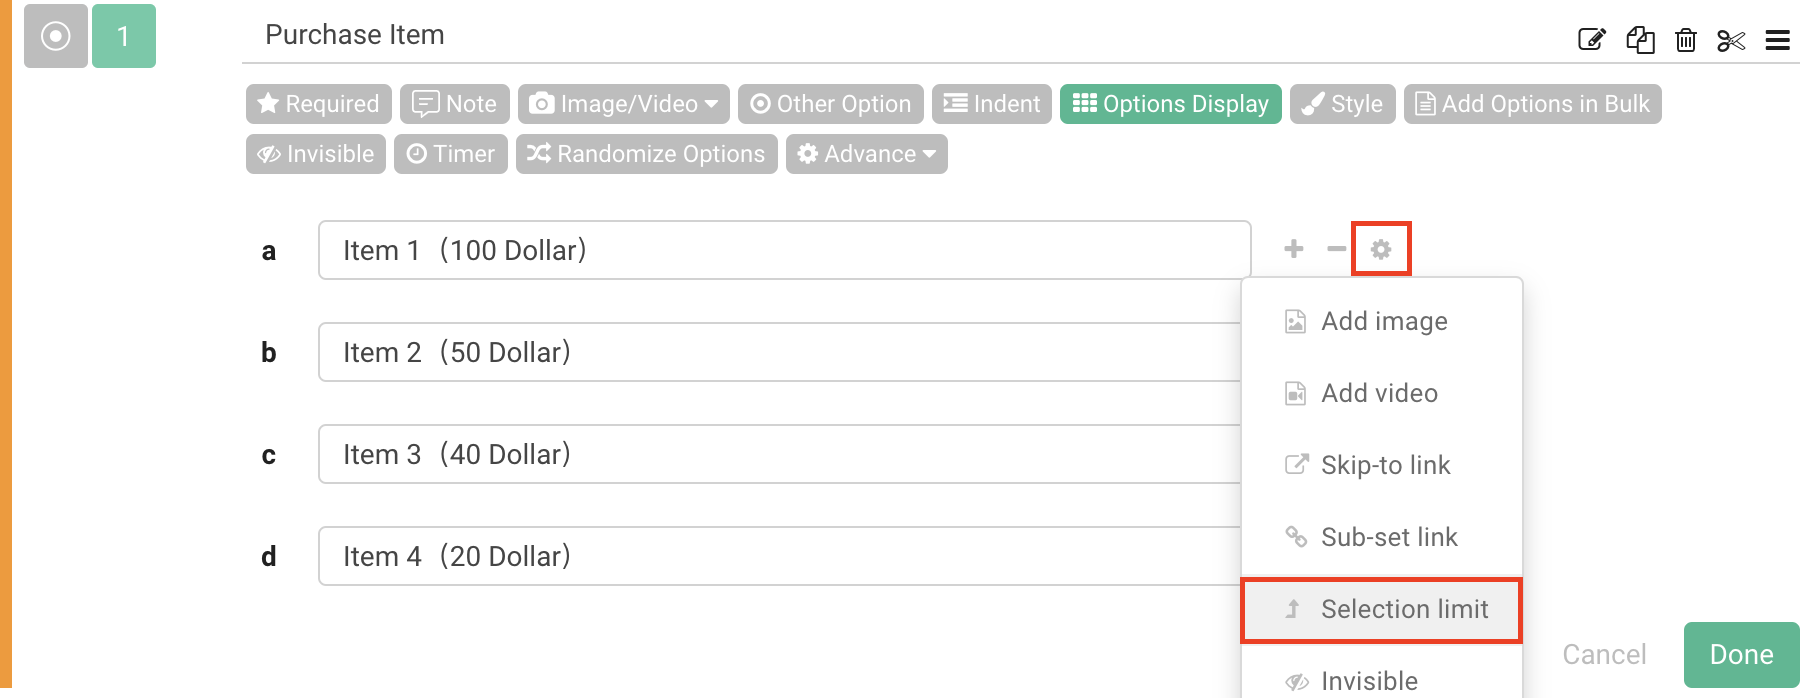Click the Done button

[x=1740, y=654]
